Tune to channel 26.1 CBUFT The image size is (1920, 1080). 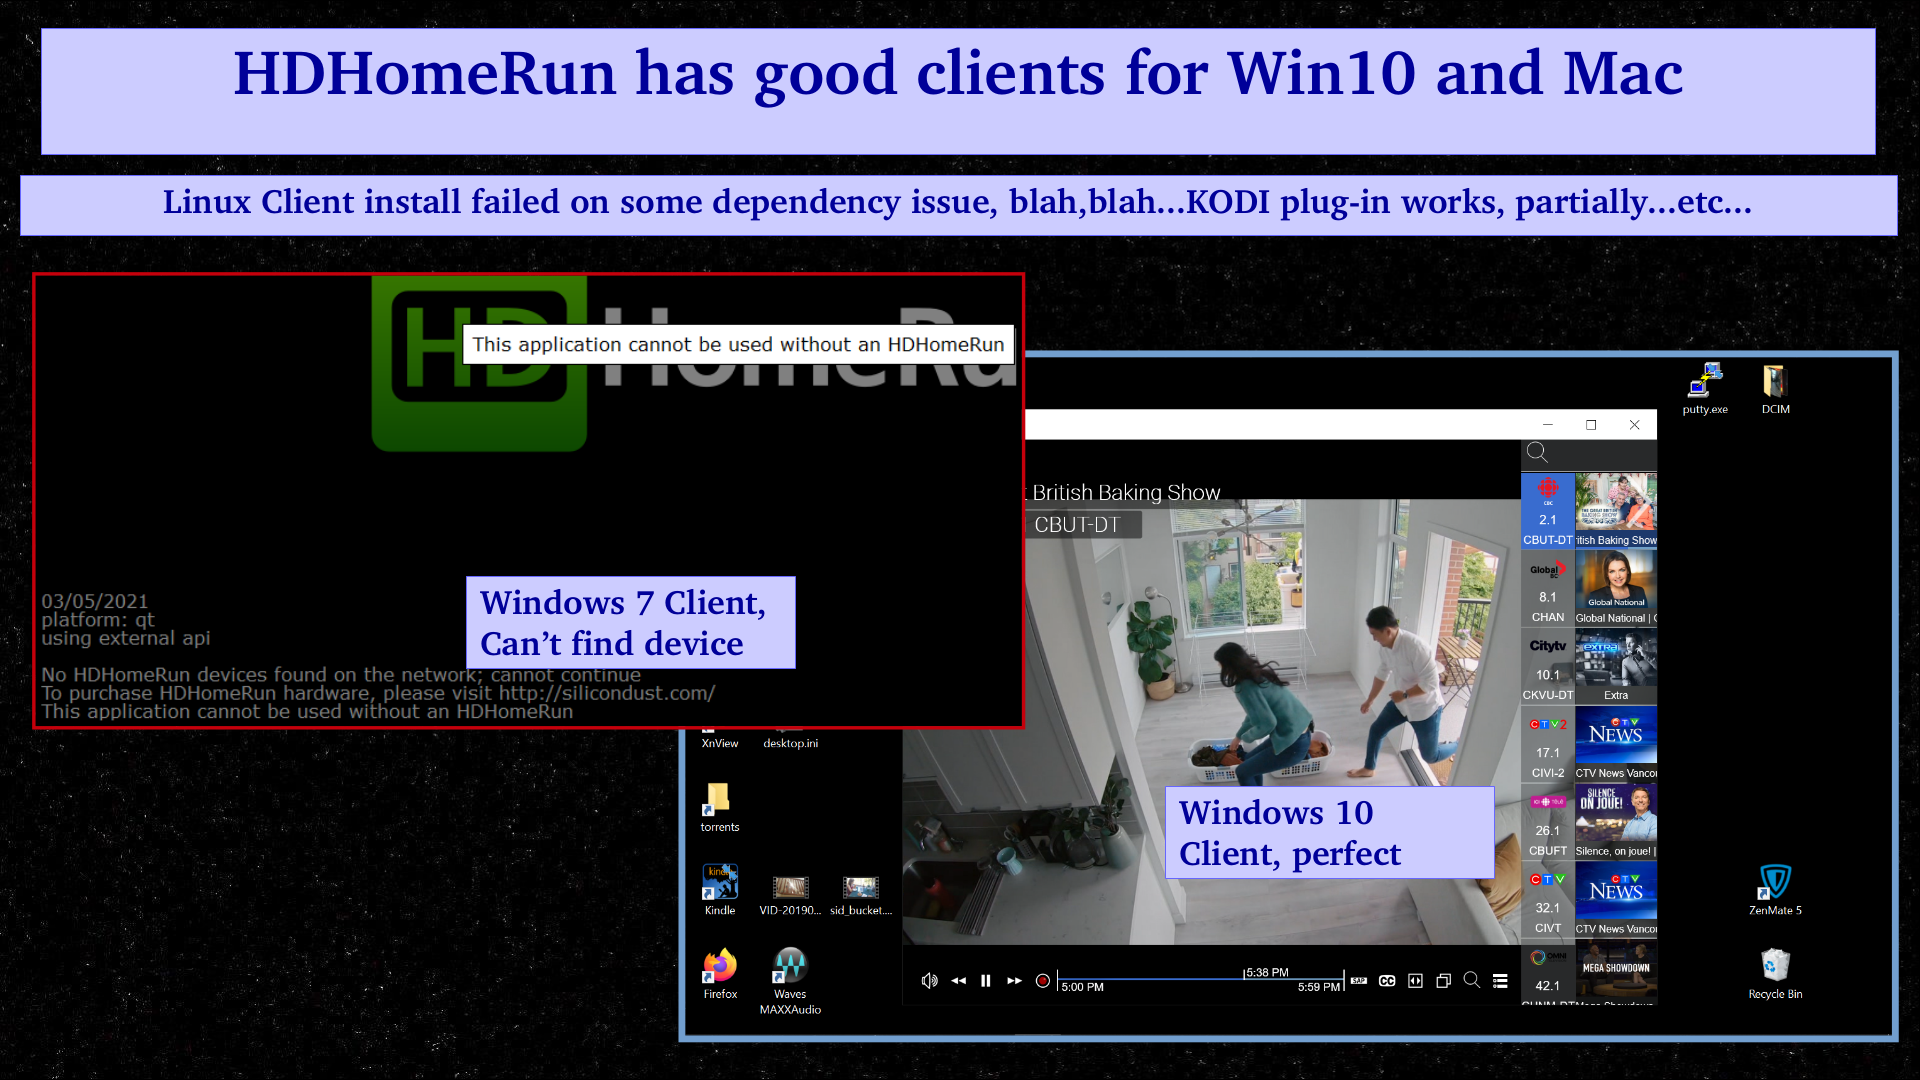[1589, 823]
